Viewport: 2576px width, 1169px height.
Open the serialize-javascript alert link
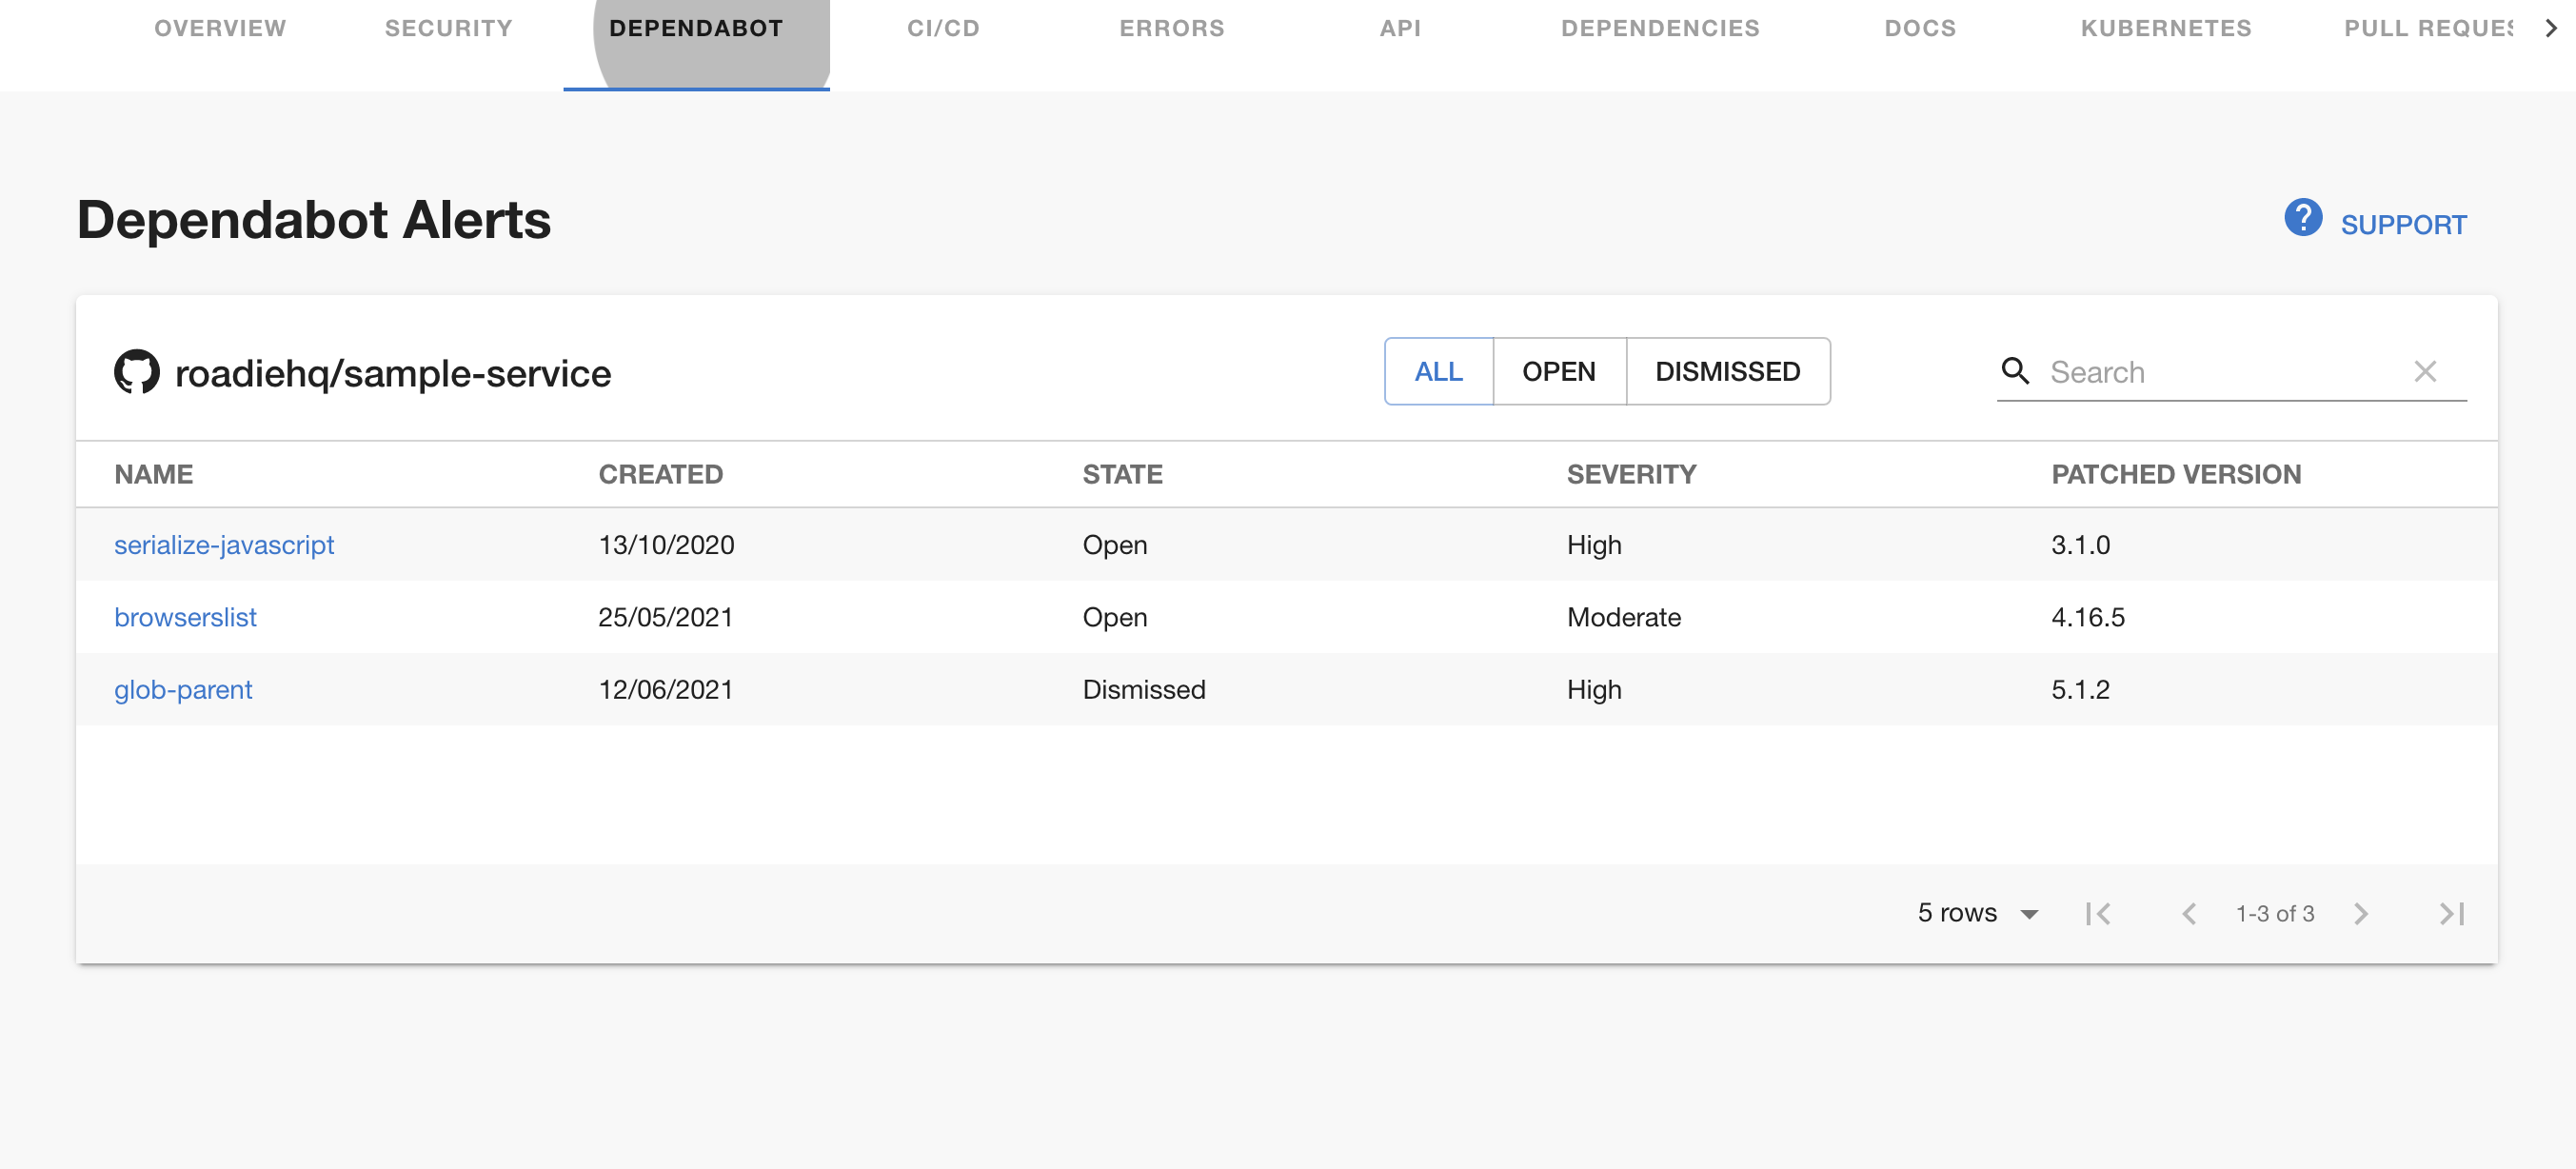click(224, 545)
